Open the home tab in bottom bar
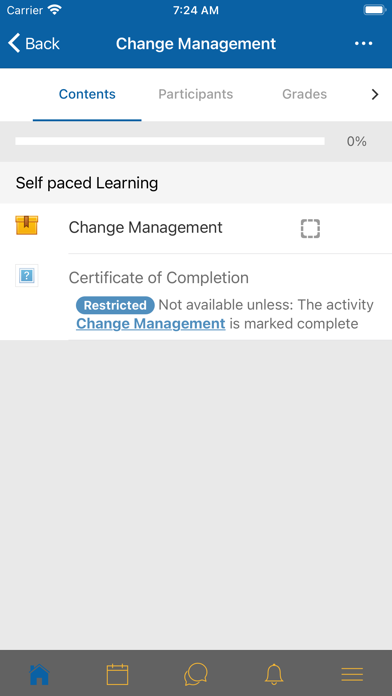Viewport: 392px width, 696px height. click(x=39, y=675)
